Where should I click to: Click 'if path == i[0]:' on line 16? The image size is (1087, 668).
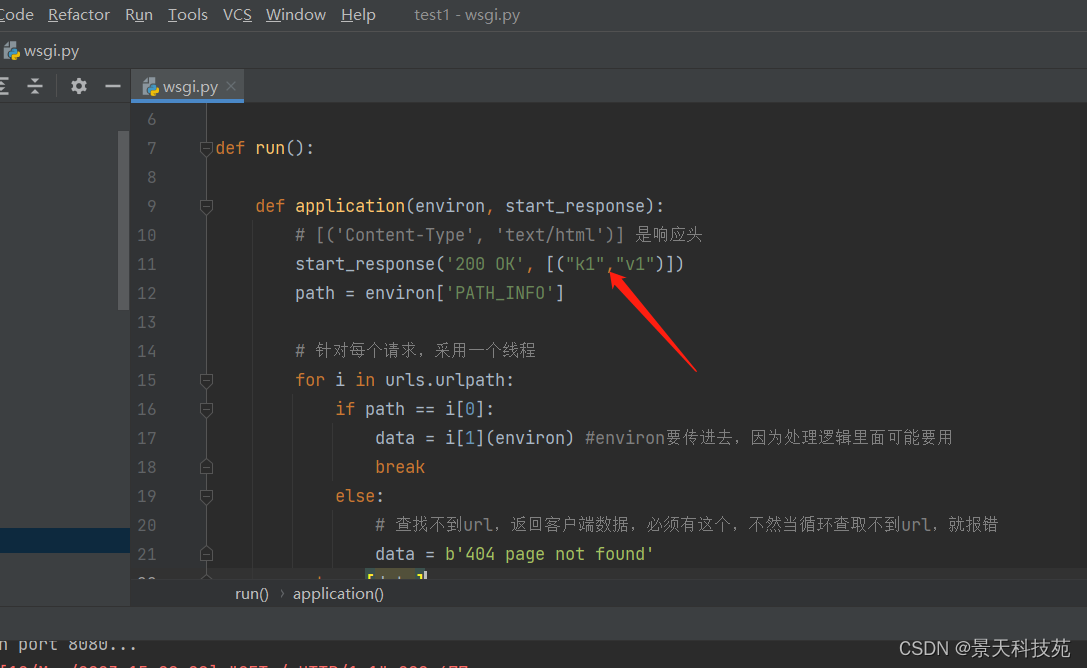(415, 410)
